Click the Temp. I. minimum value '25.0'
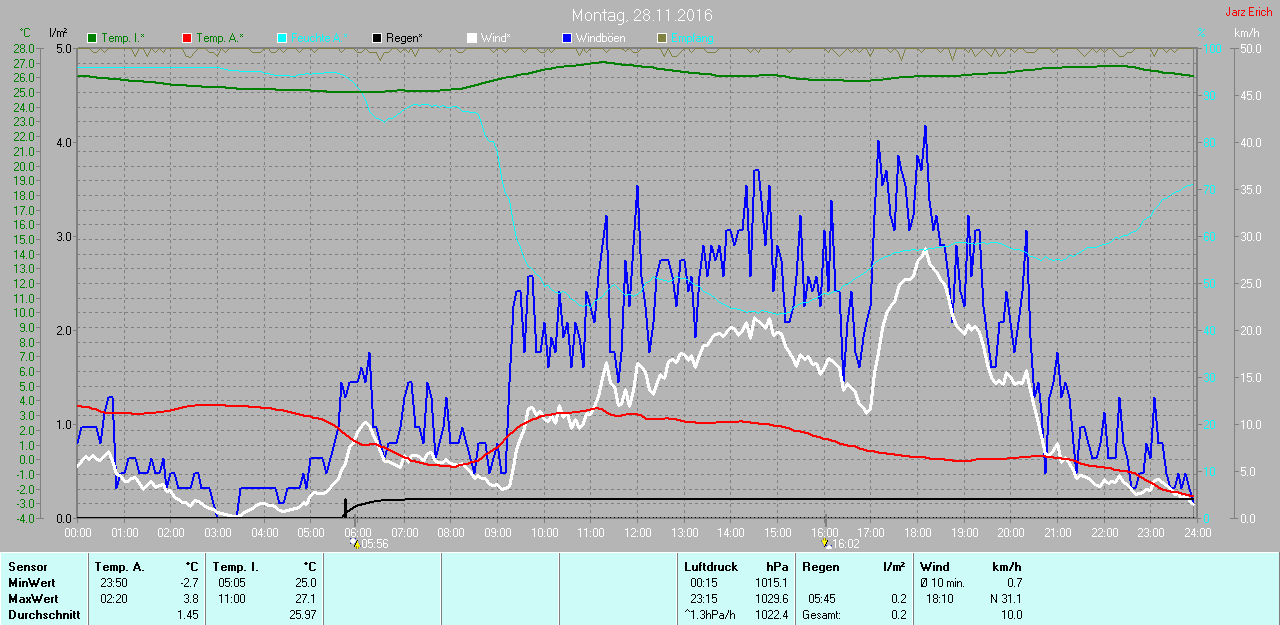Viewport: 1280px width, 625px height. tap(305, 583)
